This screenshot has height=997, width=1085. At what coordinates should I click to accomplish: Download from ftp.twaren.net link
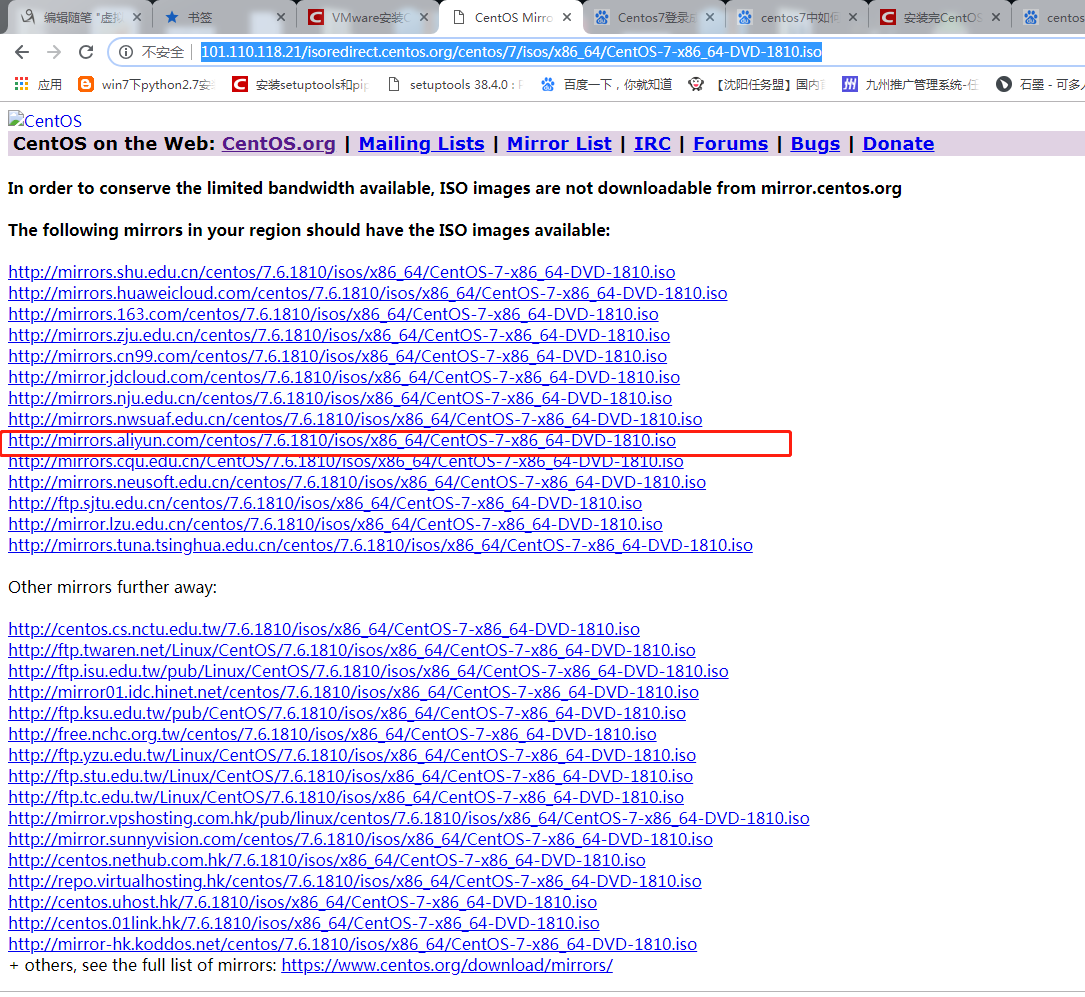[352, 650]
